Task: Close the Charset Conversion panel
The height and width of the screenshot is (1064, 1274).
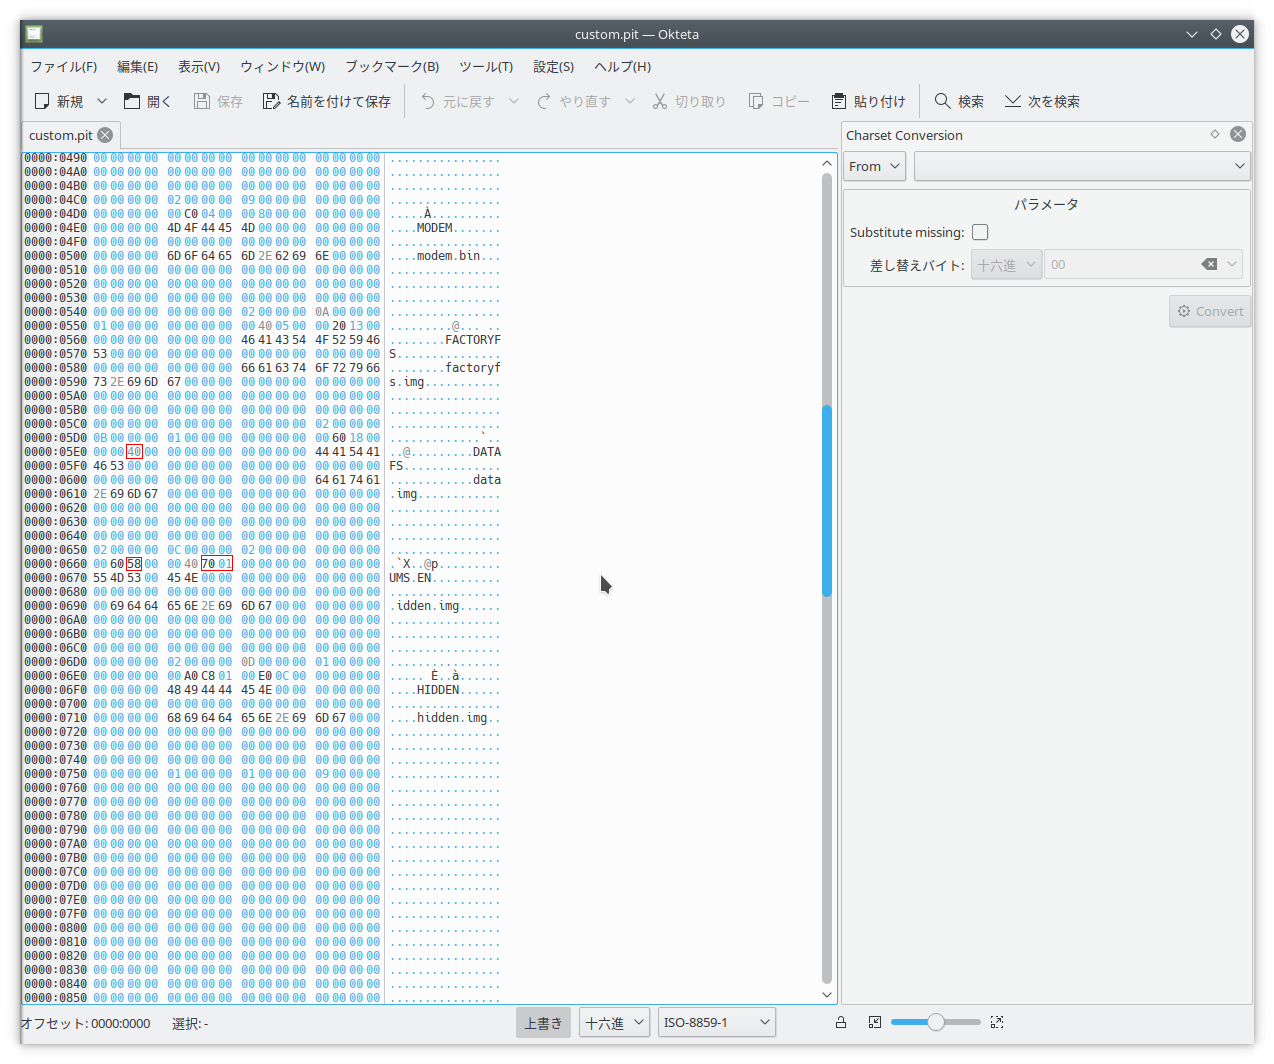Action: click(1238, 134)
